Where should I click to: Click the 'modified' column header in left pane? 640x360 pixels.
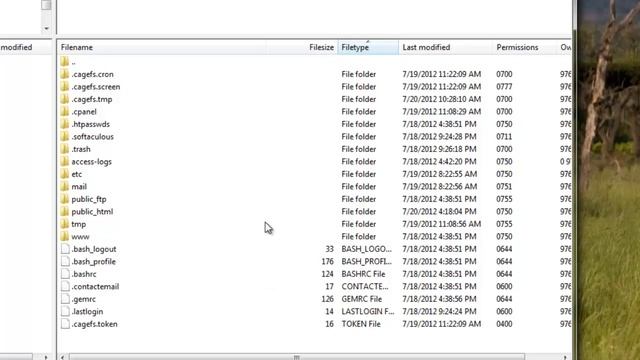tap(16, 47)
